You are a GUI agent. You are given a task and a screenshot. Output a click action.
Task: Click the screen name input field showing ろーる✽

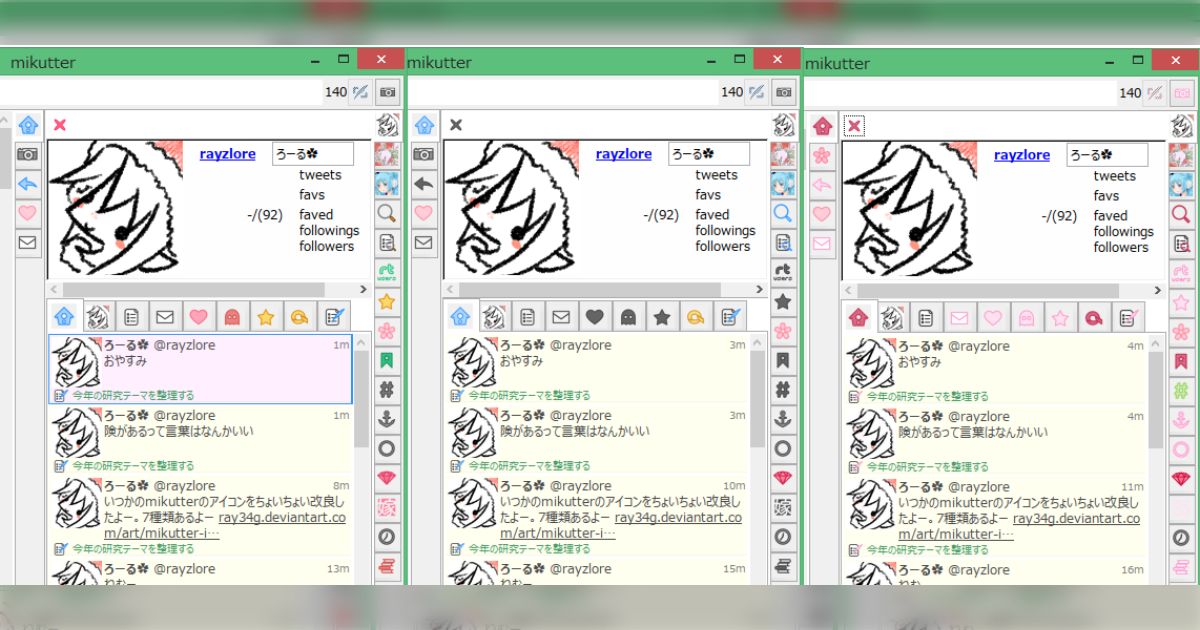pyautogui.click(x=313, y=153)
